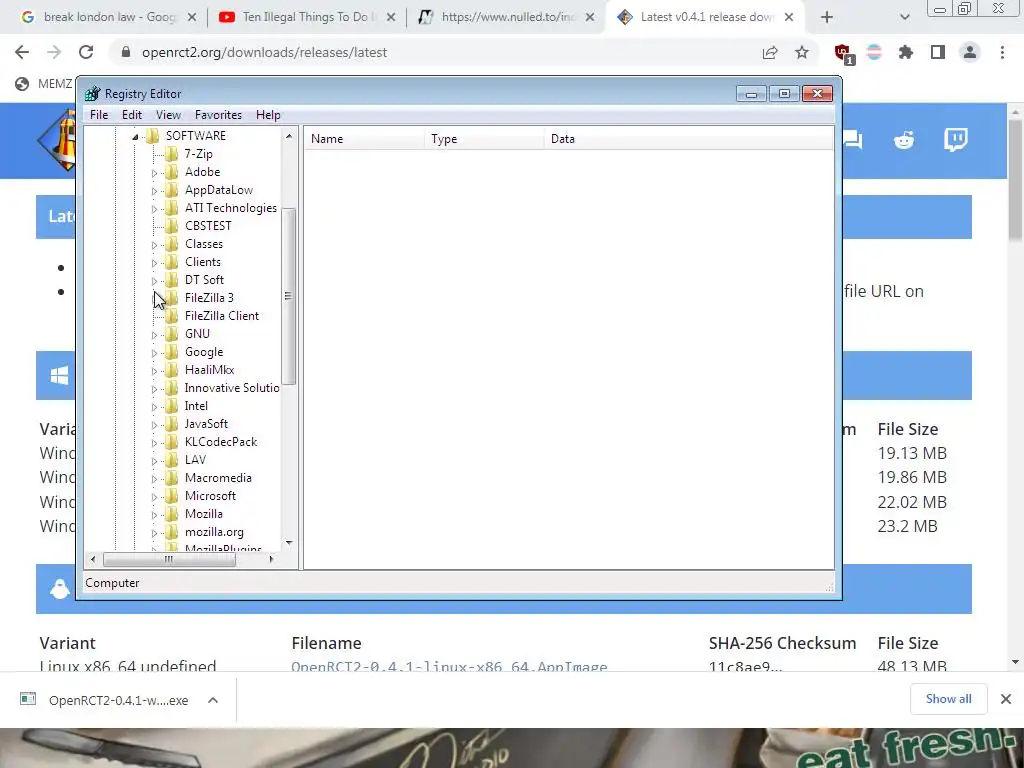Select the ATI Technologies key

231,208
